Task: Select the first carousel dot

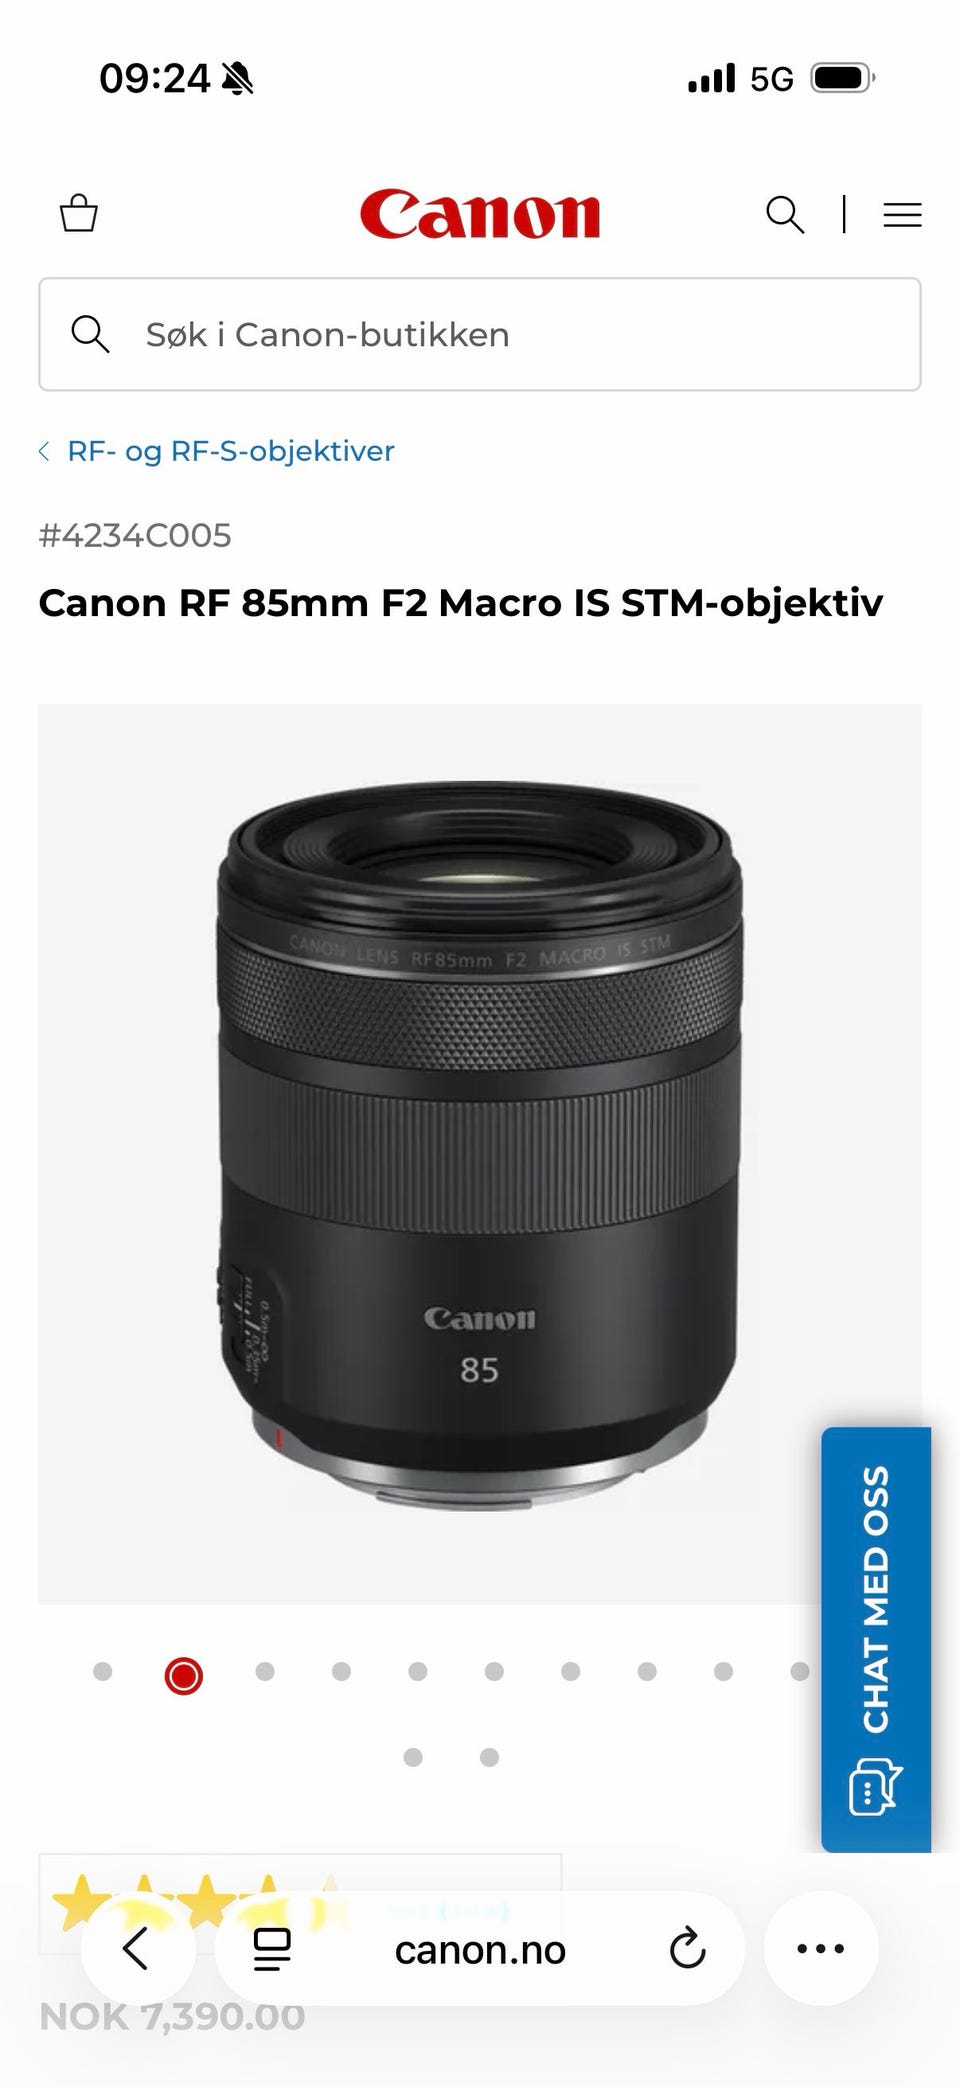Action: [102, 1671]
